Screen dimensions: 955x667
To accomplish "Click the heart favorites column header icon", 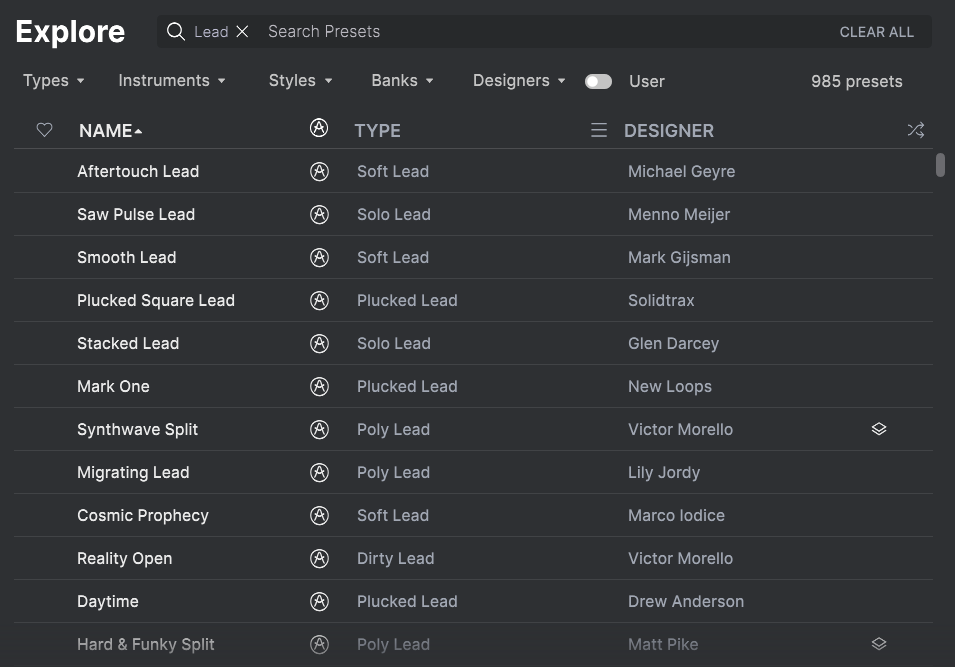I will (44, 130).
